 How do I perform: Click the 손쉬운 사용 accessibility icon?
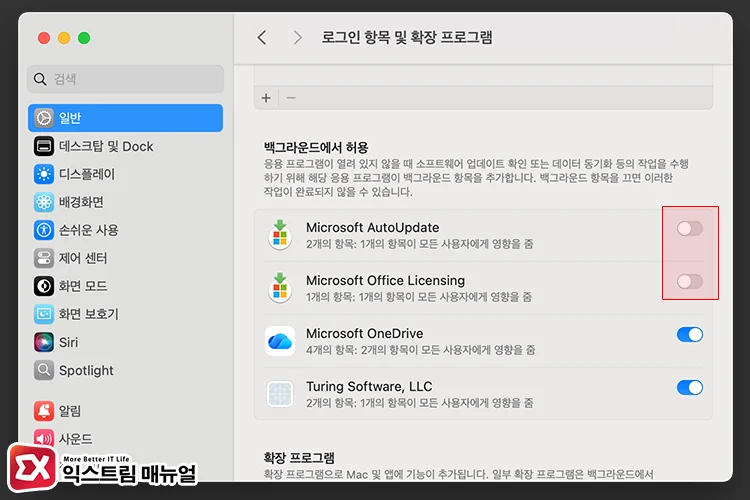[x=44, y=230]
